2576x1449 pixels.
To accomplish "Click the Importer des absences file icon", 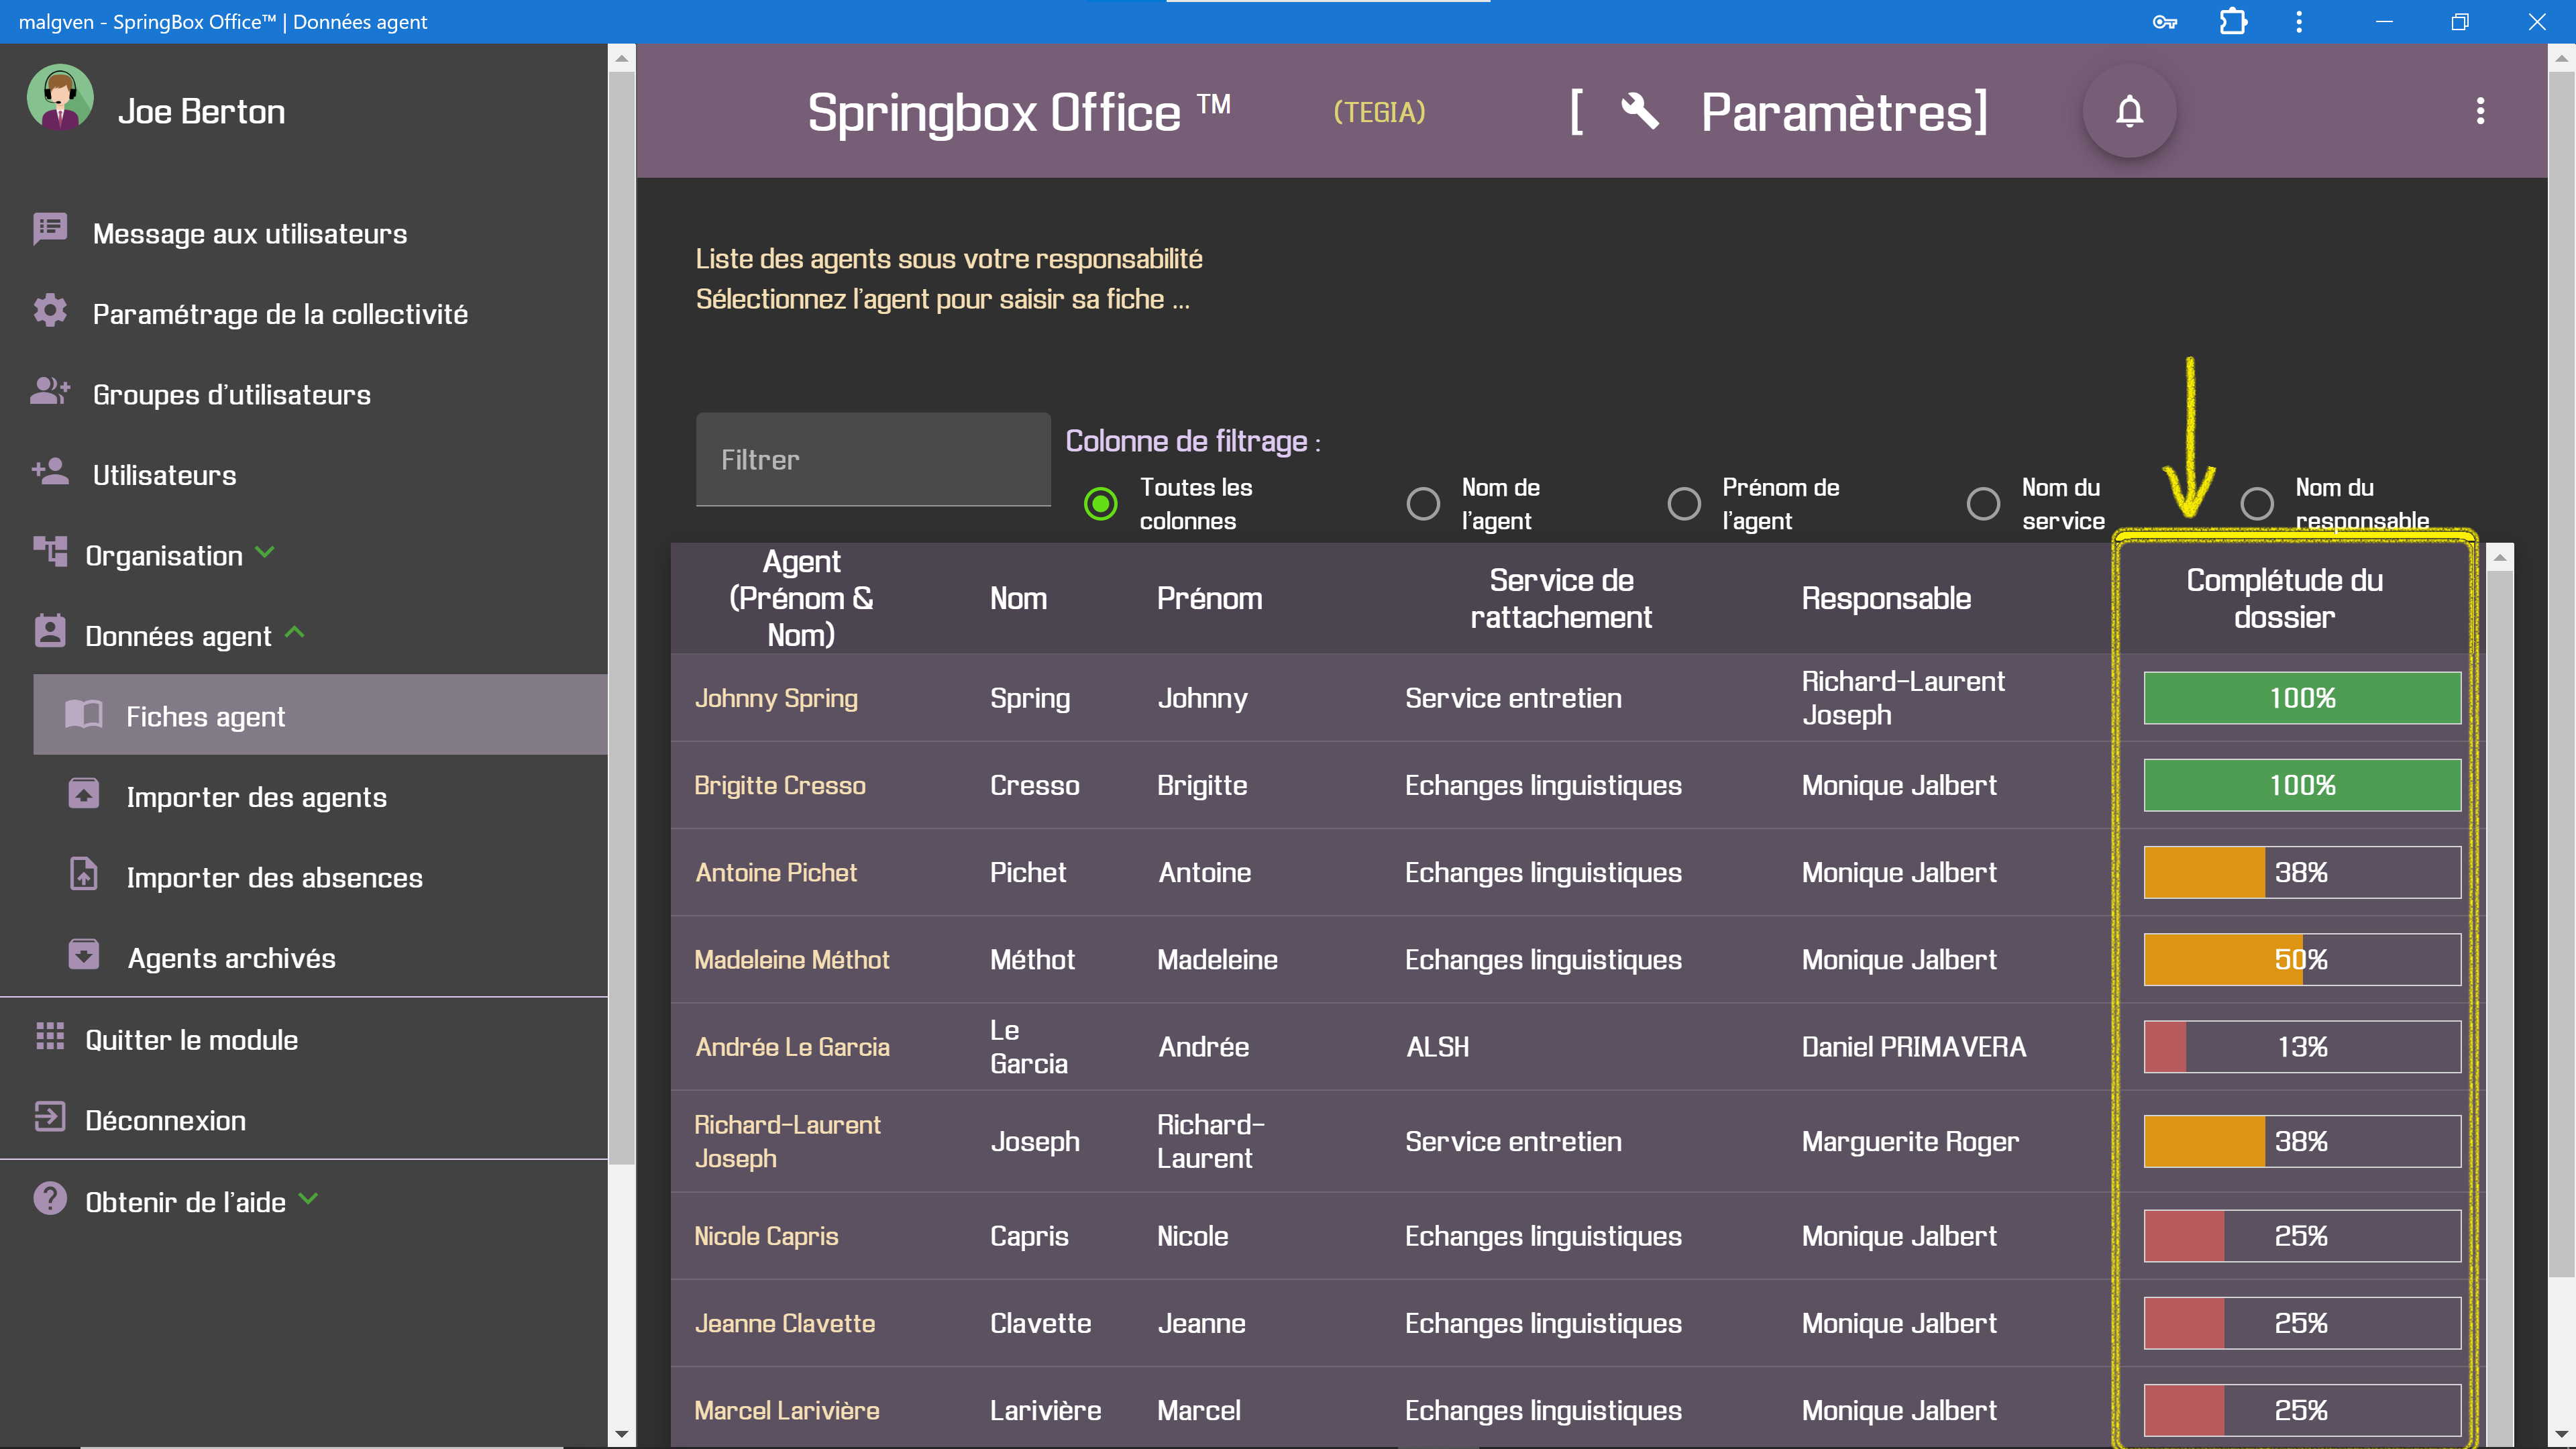I will coord(84,874).
